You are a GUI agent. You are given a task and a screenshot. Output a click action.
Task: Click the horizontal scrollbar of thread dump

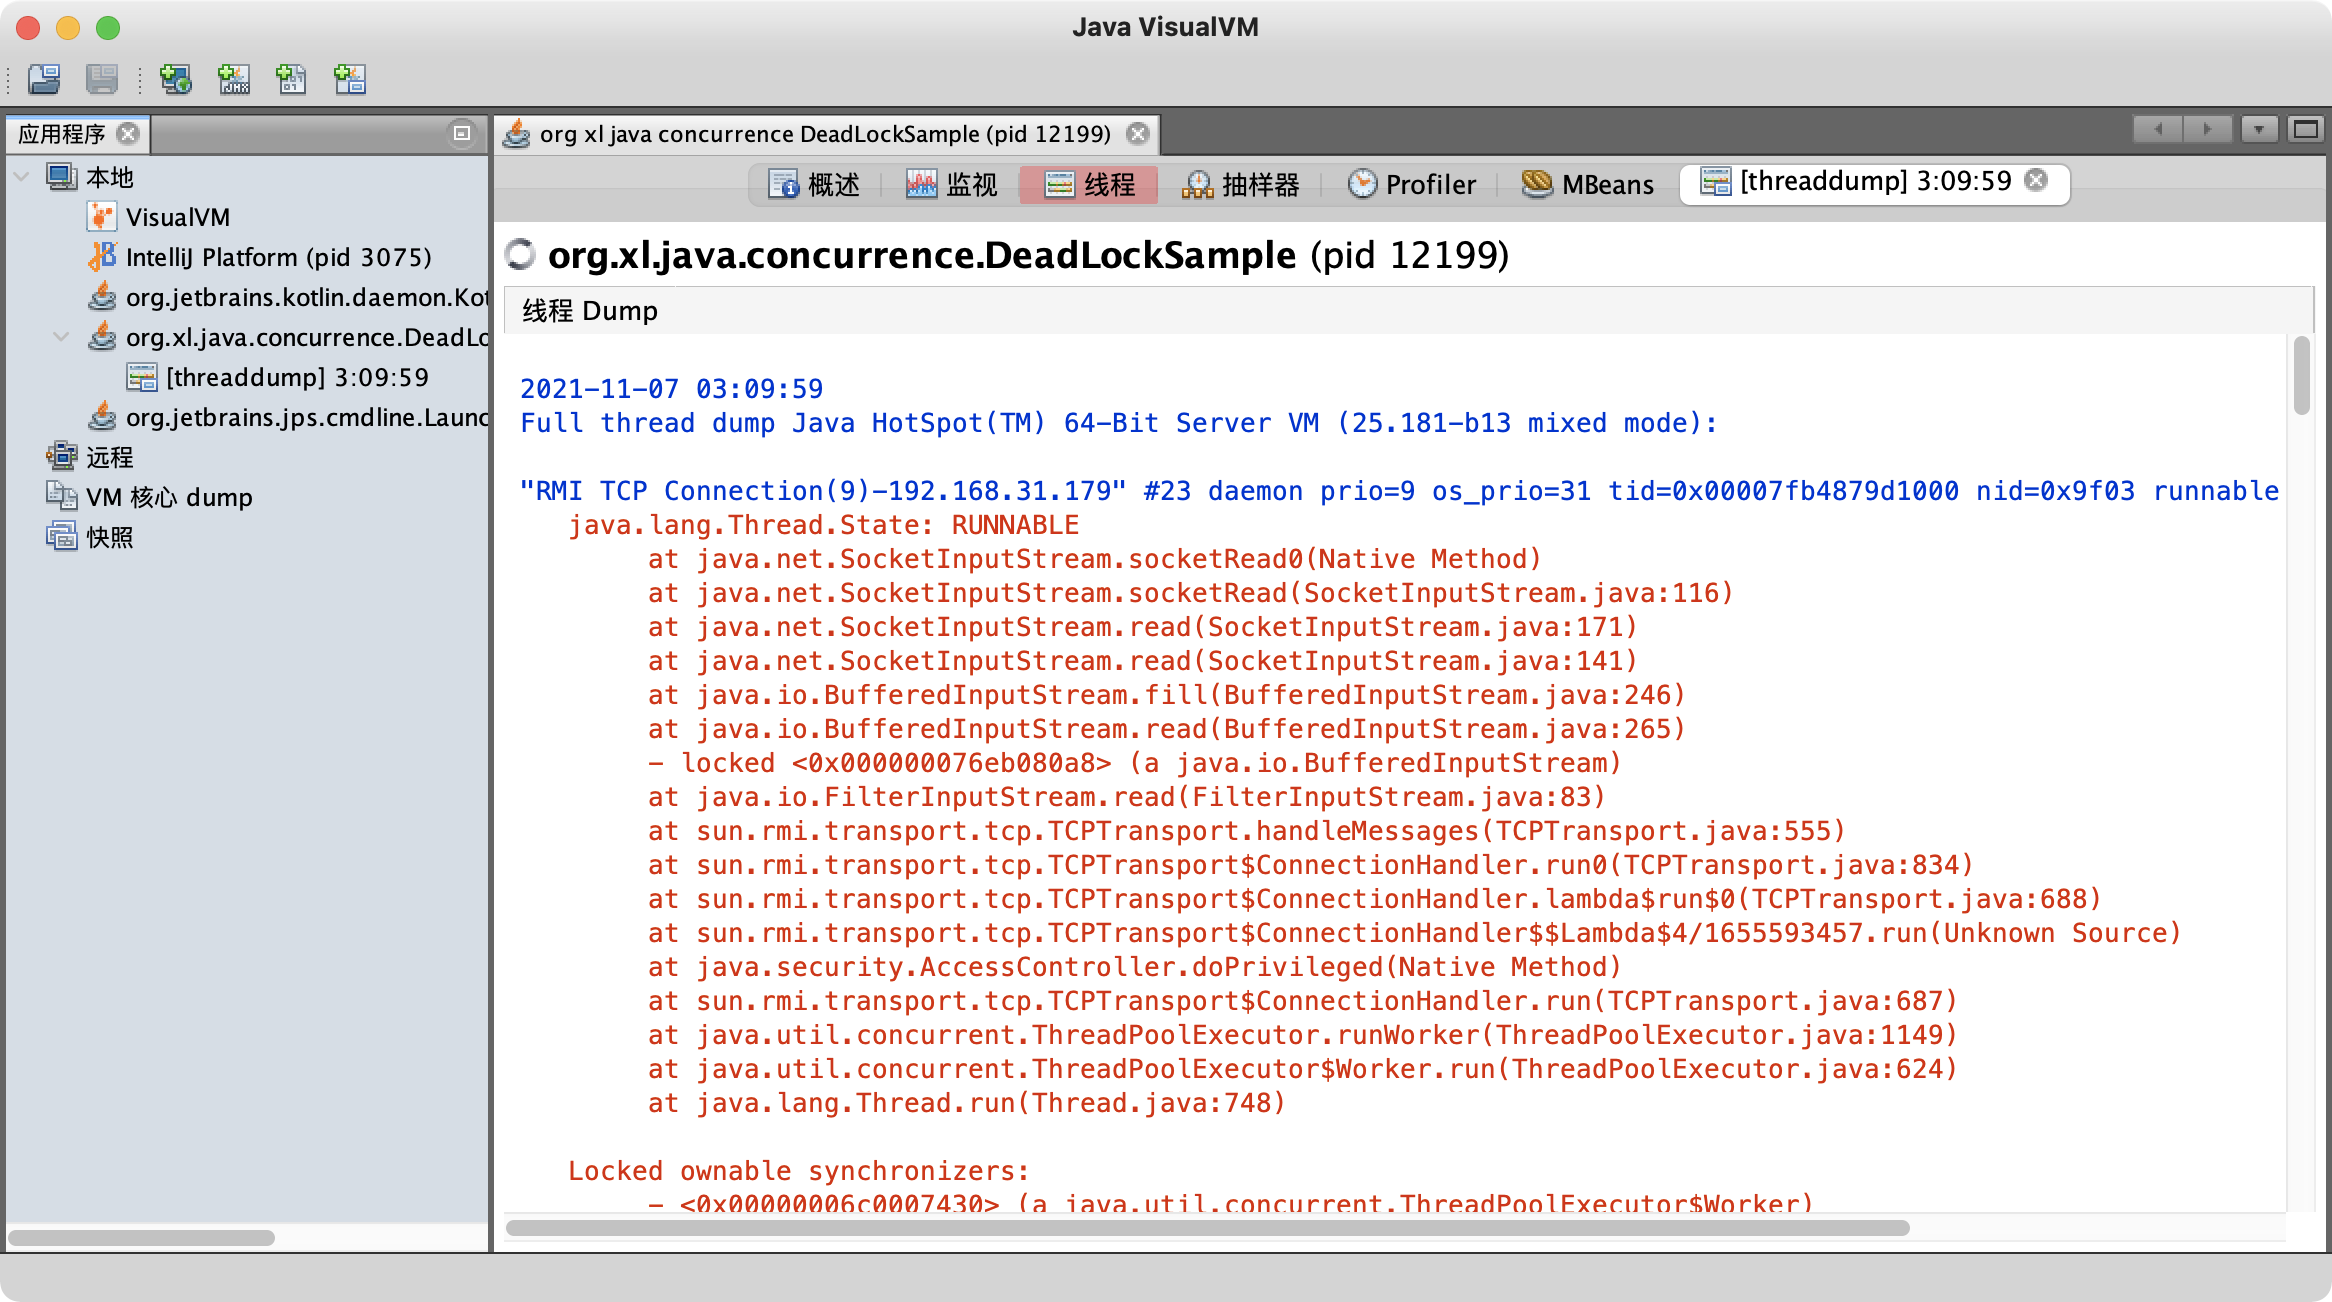click(1208, 1227)
